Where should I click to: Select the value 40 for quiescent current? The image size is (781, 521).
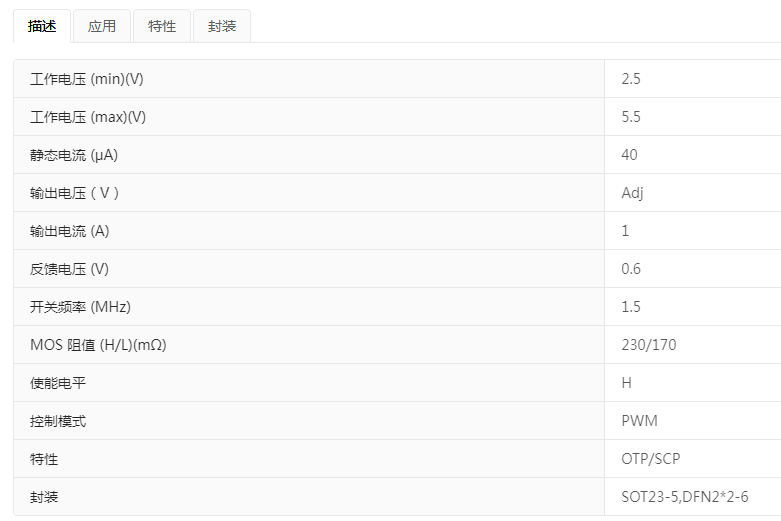629,155
